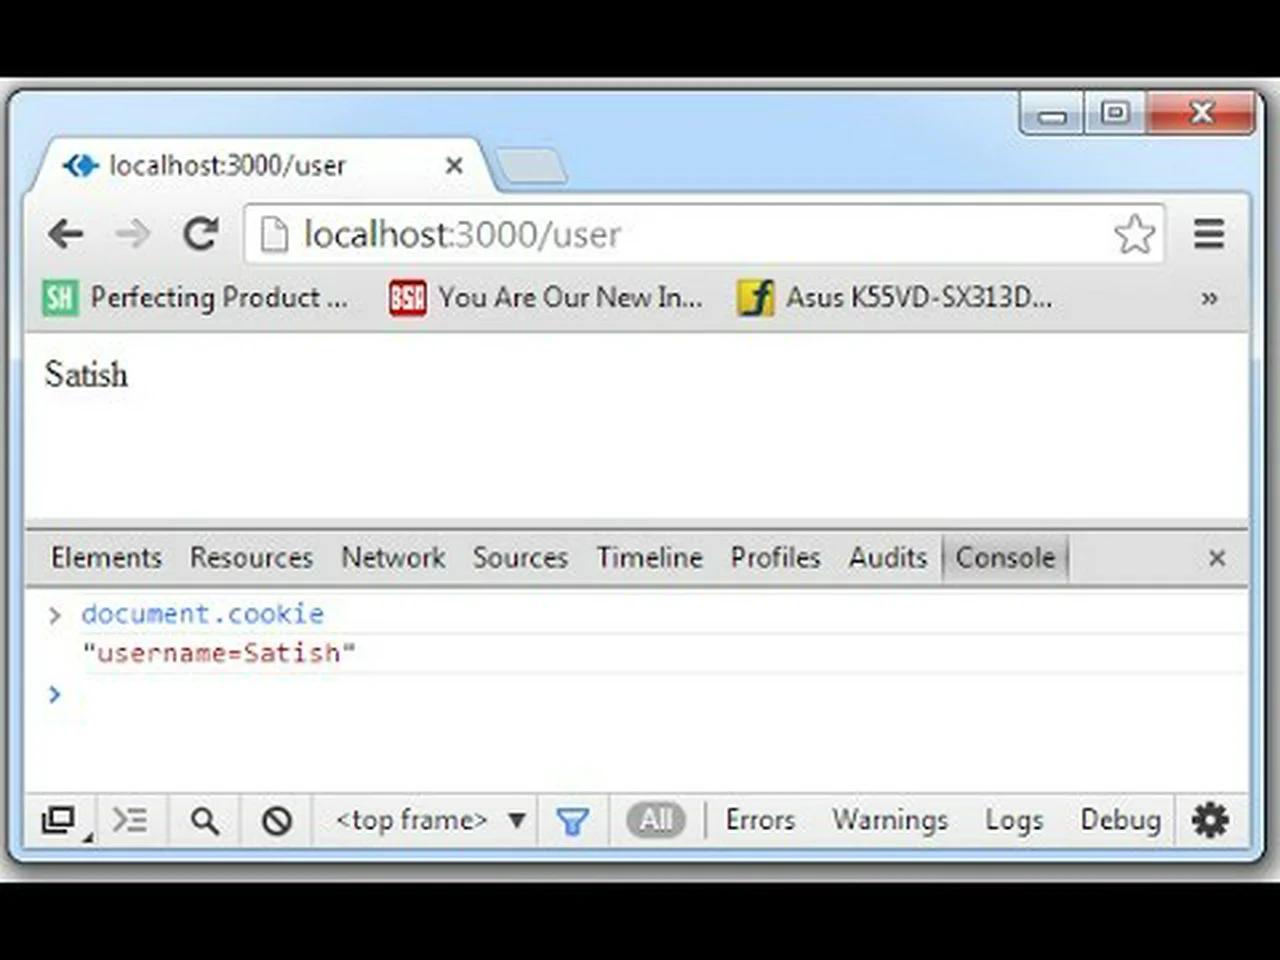1280x960 pixels.
Task: Open the 'You Are Our New In...' bookmark
Action: click(546, 297)
